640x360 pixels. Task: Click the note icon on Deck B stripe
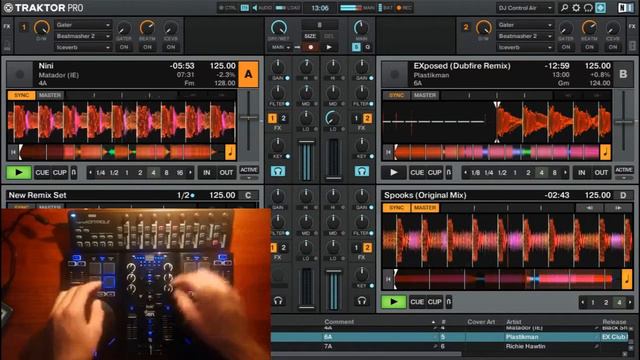coord(605,152)
